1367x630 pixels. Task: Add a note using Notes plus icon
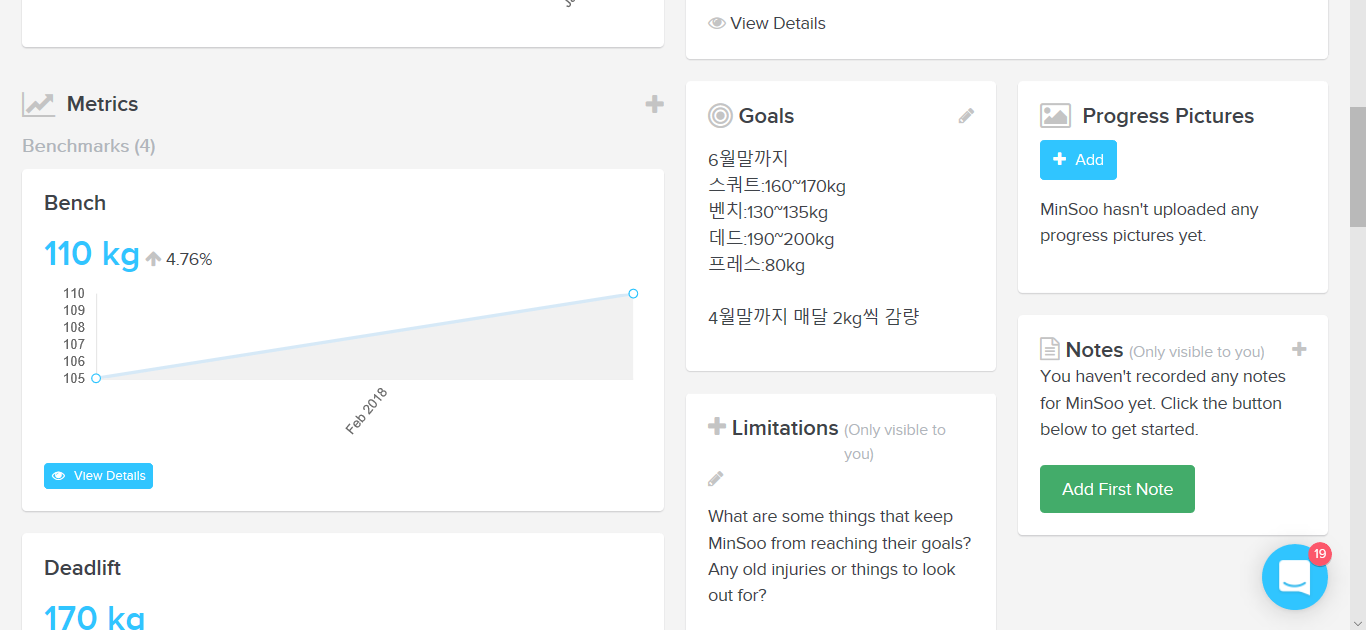coord(1299,349)
